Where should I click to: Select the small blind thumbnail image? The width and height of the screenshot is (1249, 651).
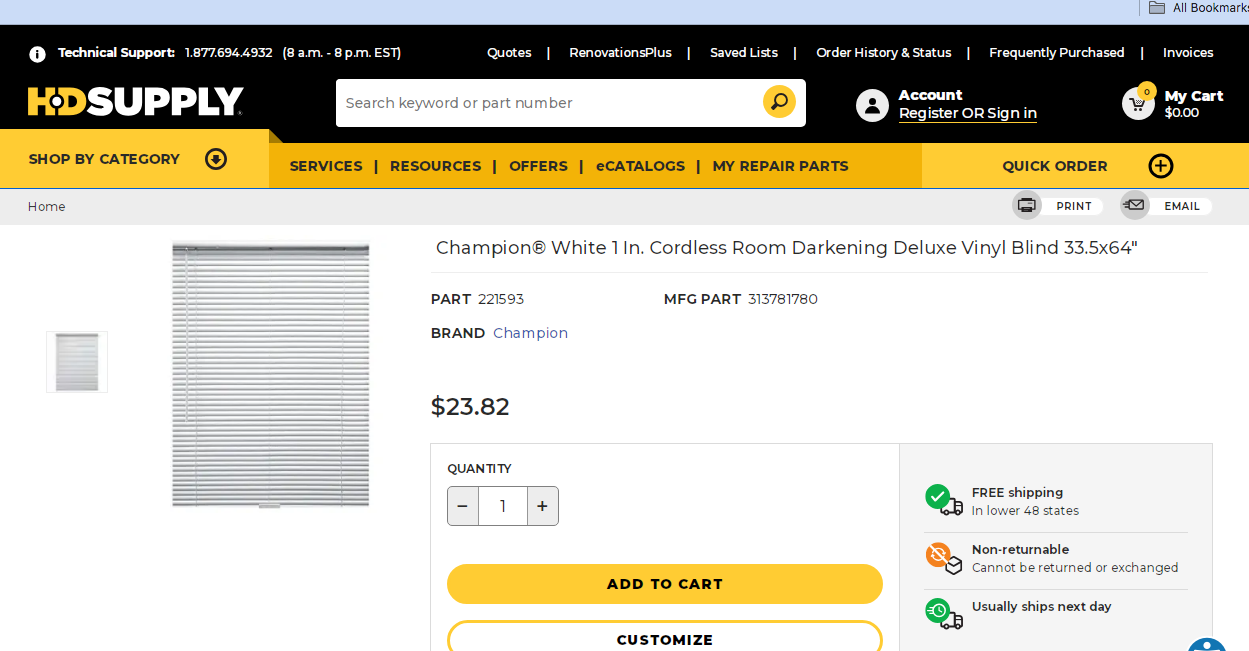pos(76,362)
